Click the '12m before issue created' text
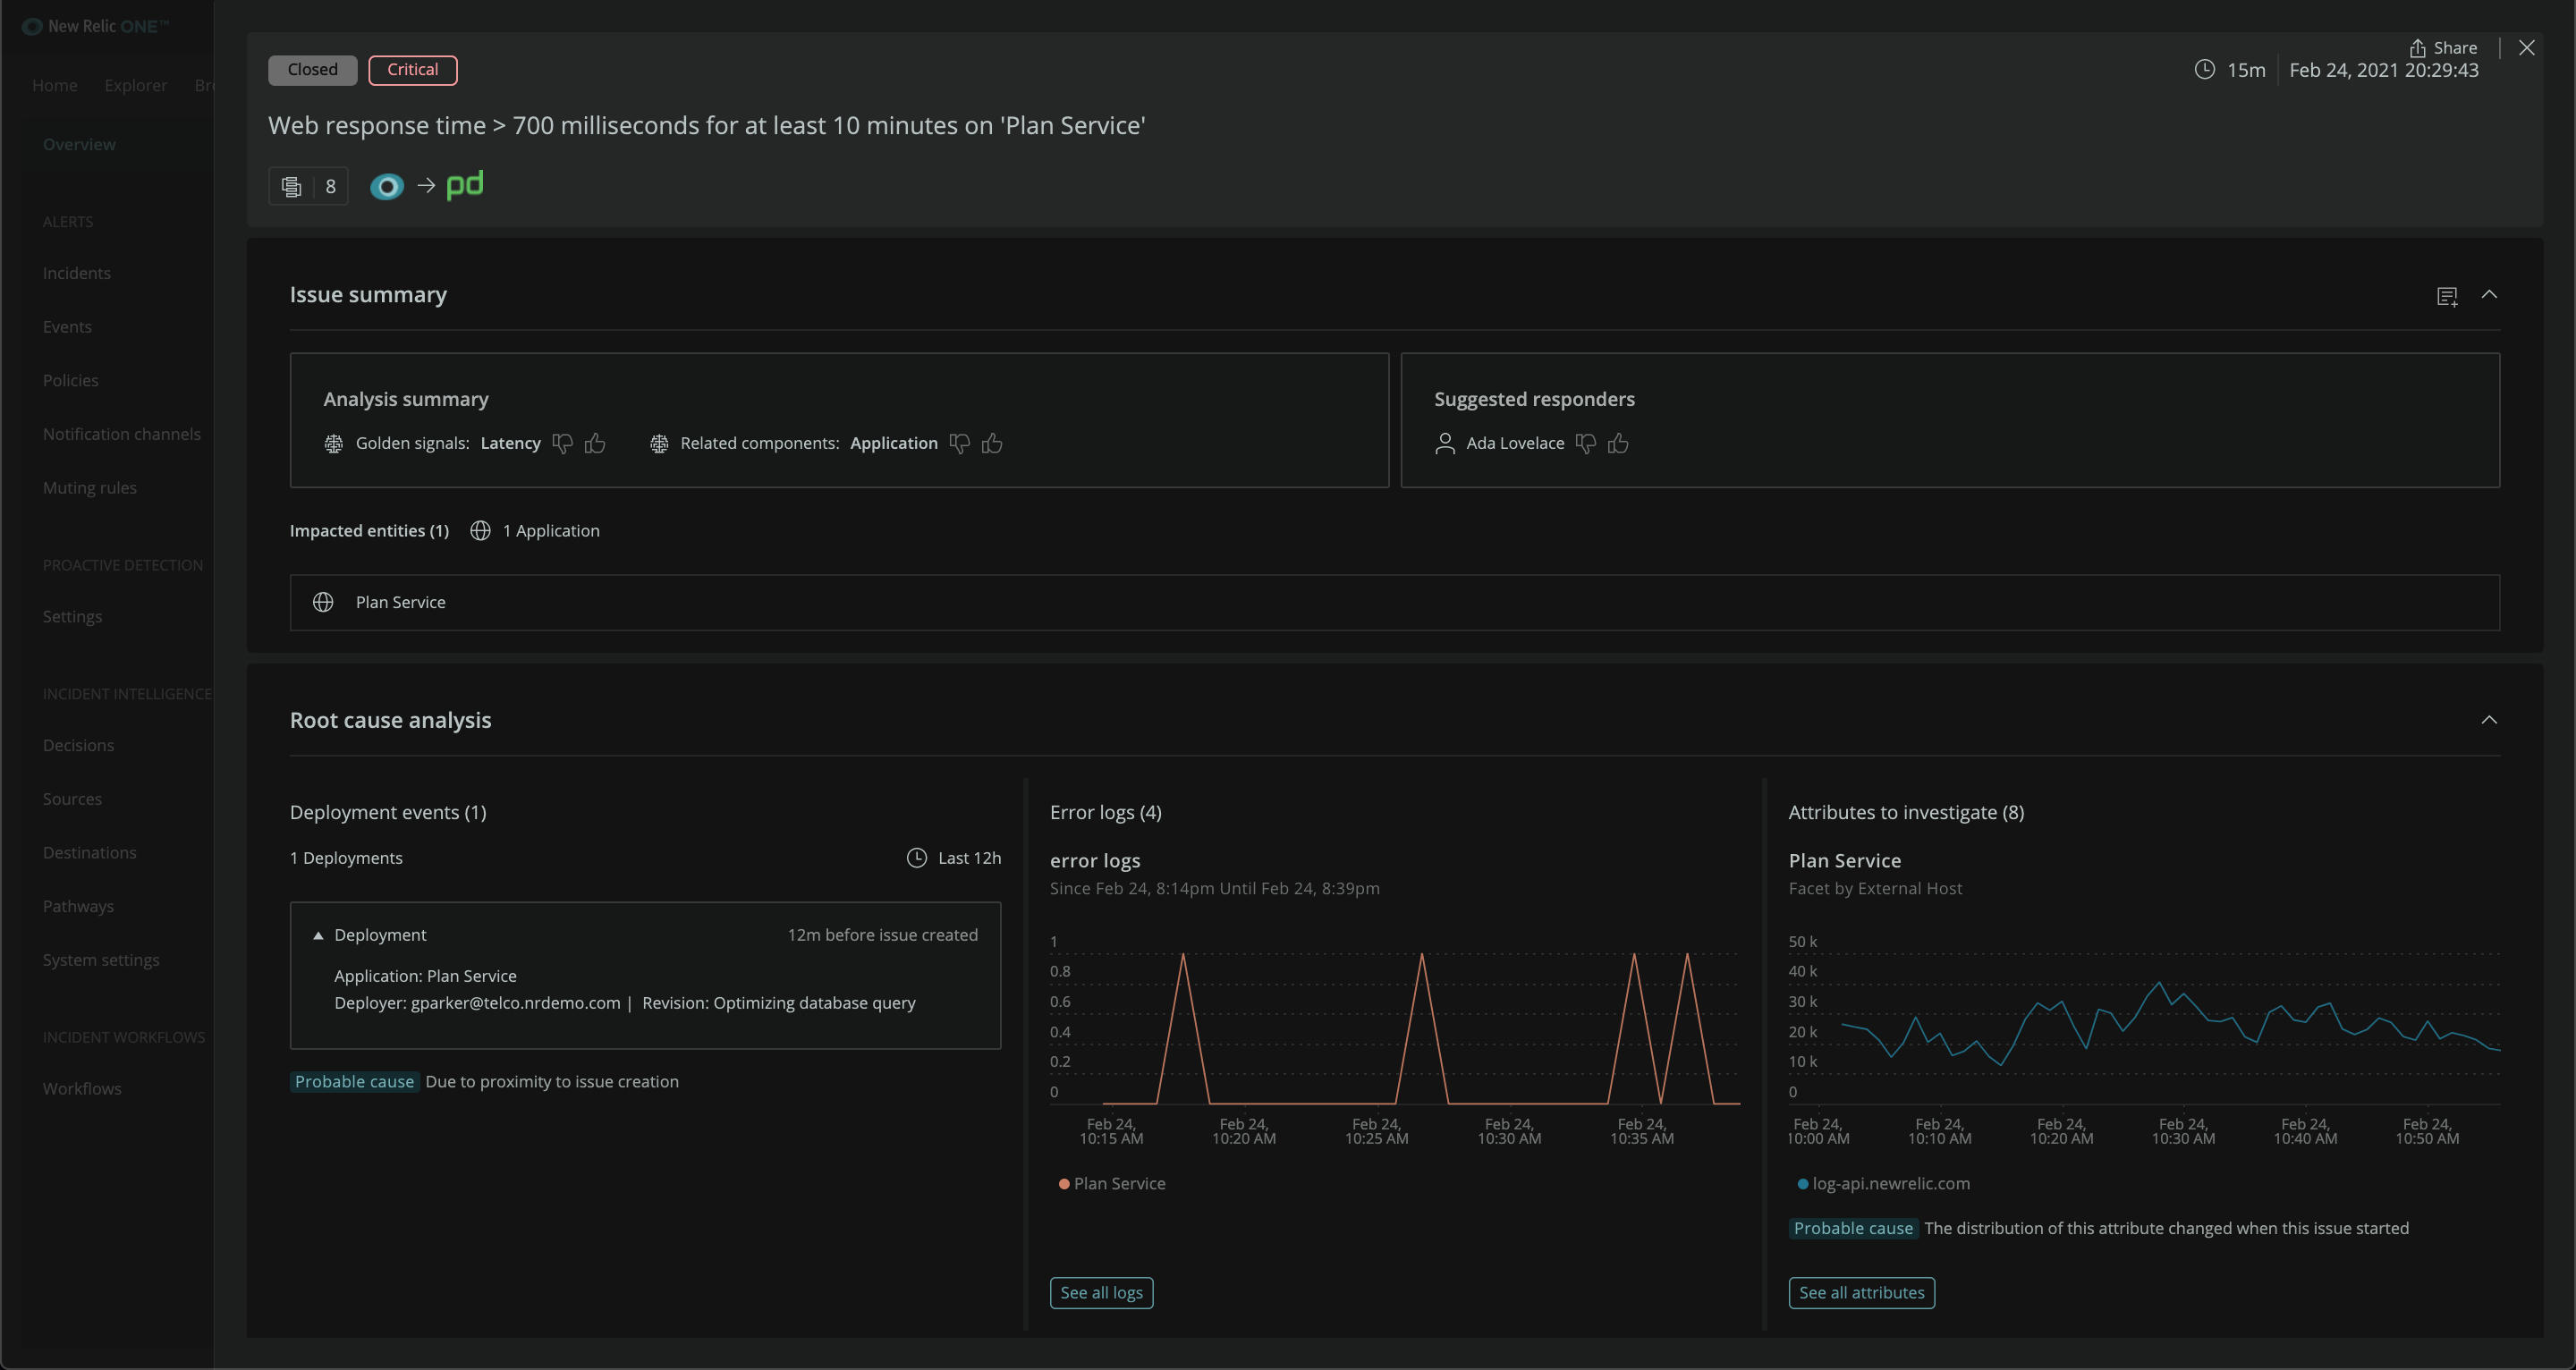Image resolution: width=2576 pixels, height=1370 pixels. click(x=882, y=935)
